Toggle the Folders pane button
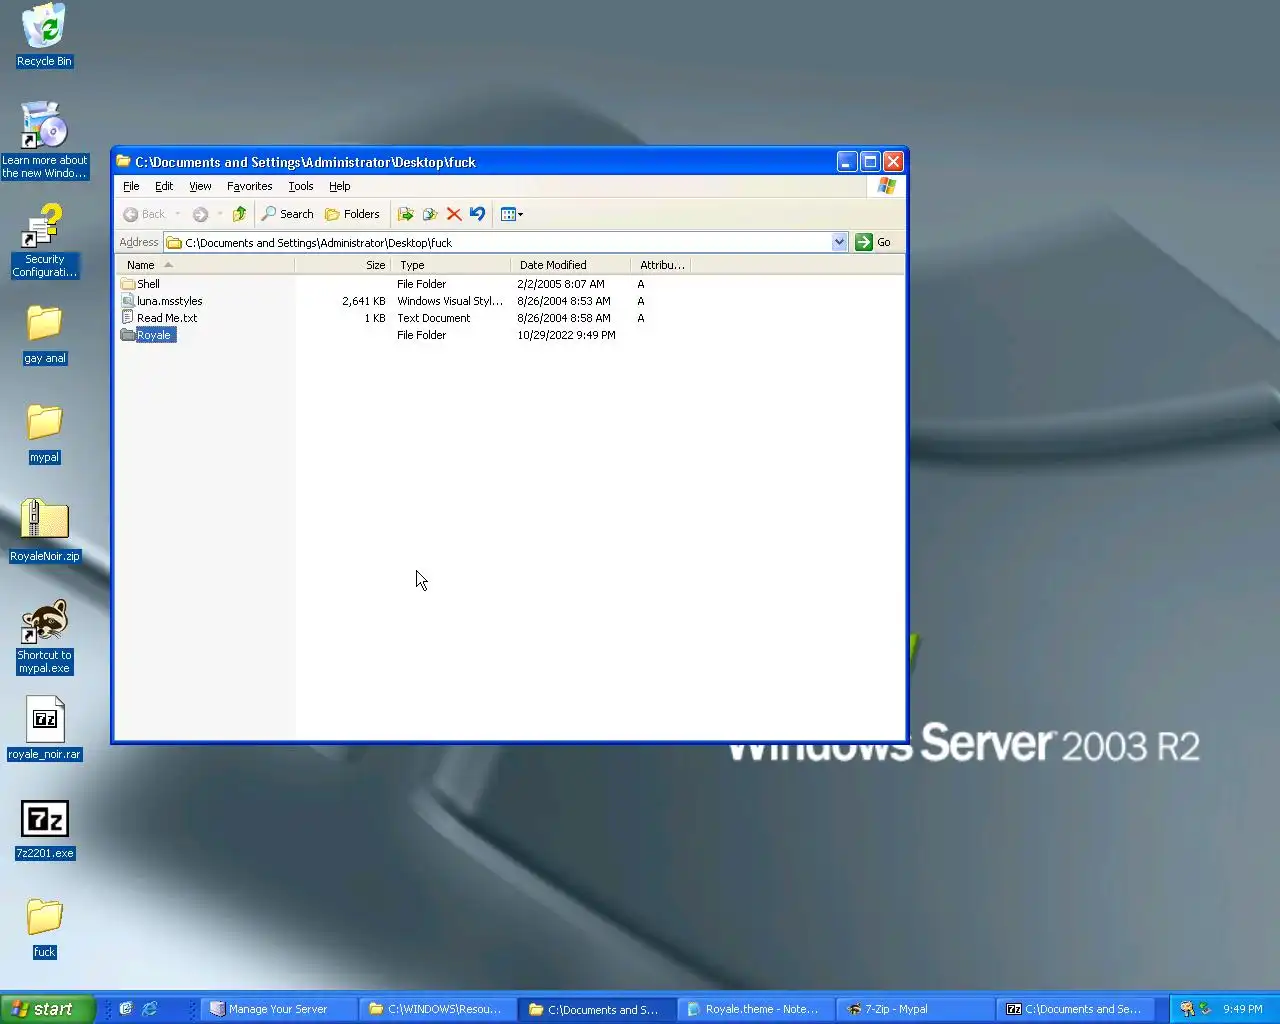 [x=352, y=214]
